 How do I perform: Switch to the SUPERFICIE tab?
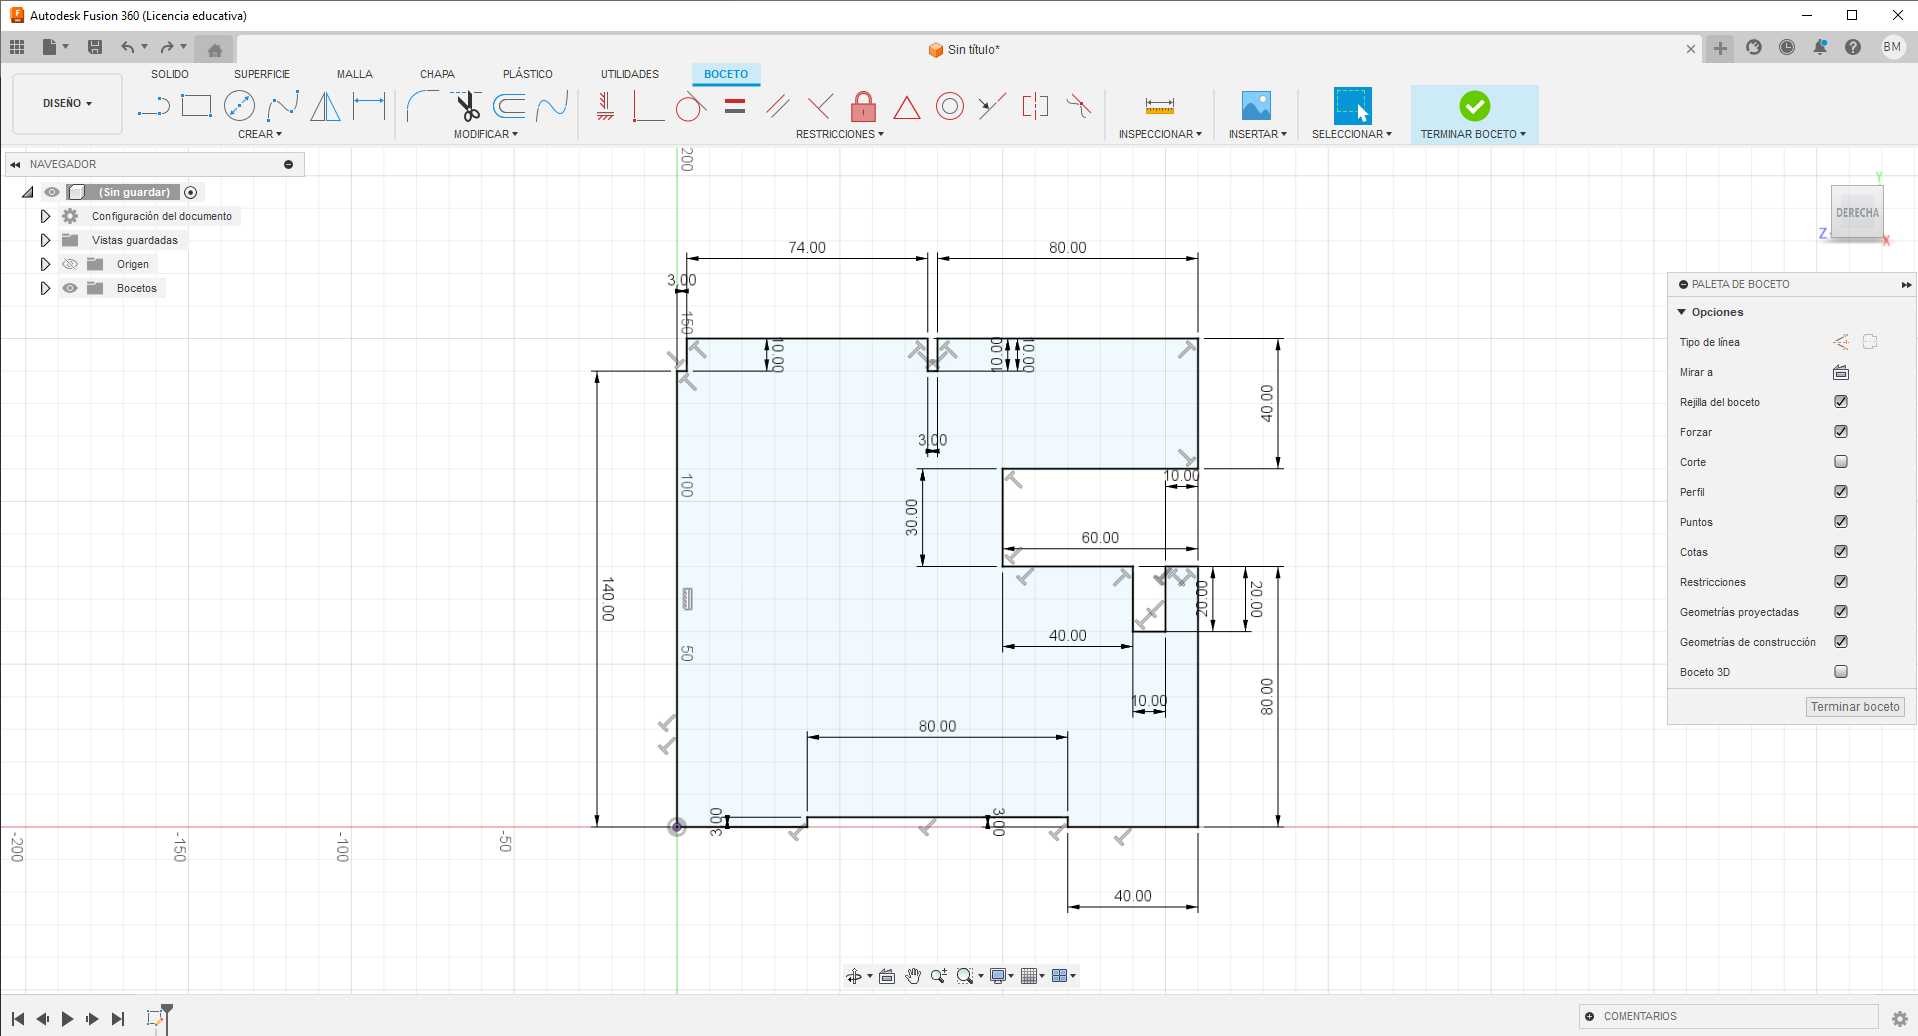pos(262,74)
